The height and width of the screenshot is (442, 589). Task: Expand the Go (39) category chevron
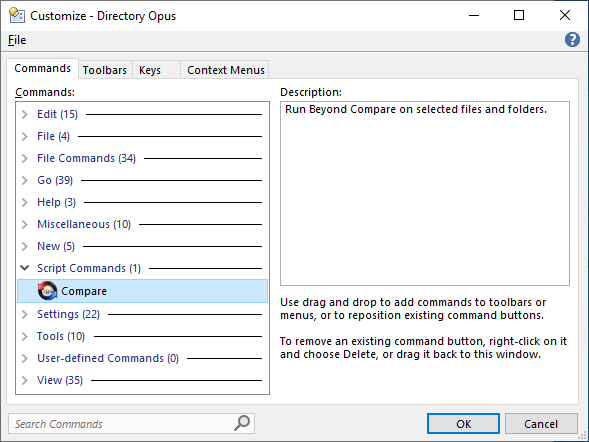pos(25,180)
